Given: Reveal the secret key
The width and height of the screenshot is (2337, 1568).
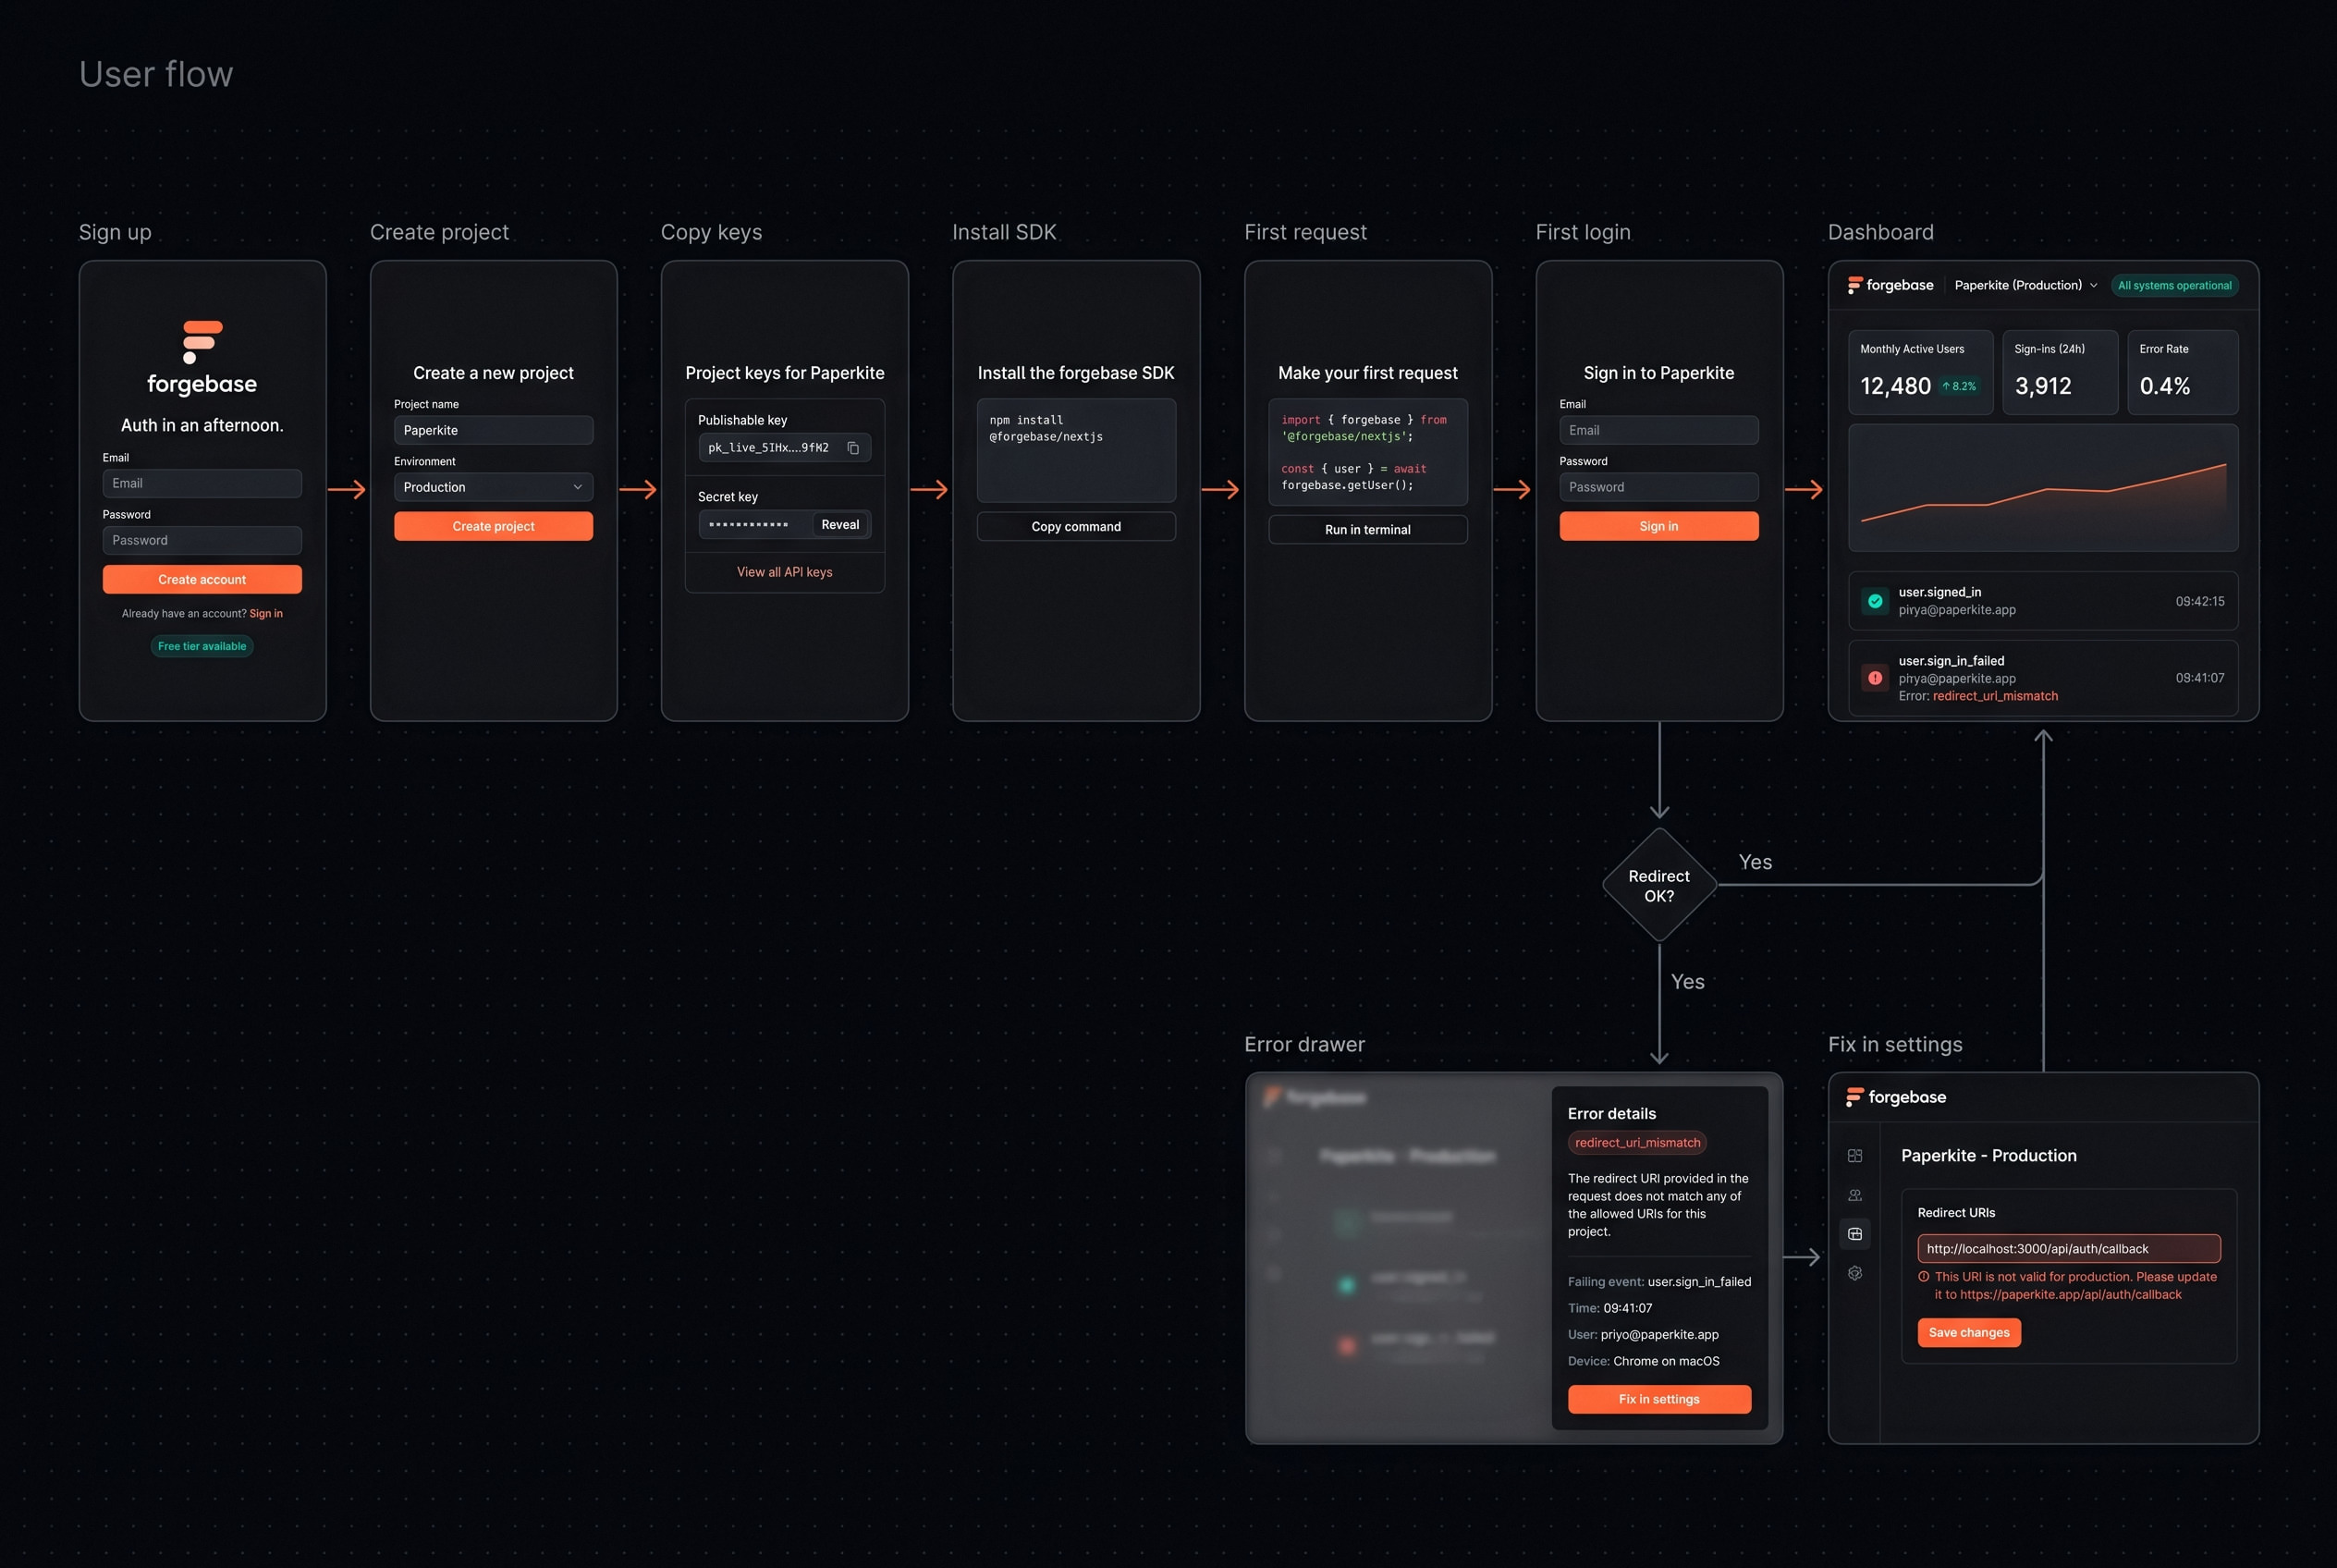Looking at the screenshot, I should 840,524.
